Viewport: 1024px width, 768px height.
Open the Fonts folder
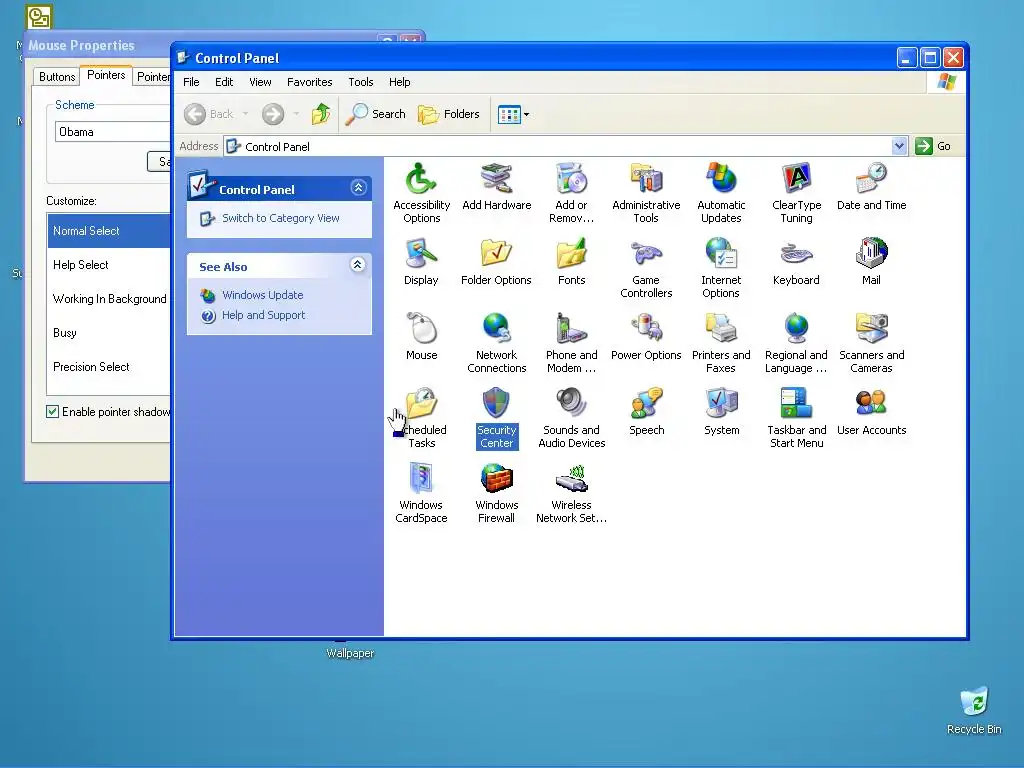click(x=571, y=262)
